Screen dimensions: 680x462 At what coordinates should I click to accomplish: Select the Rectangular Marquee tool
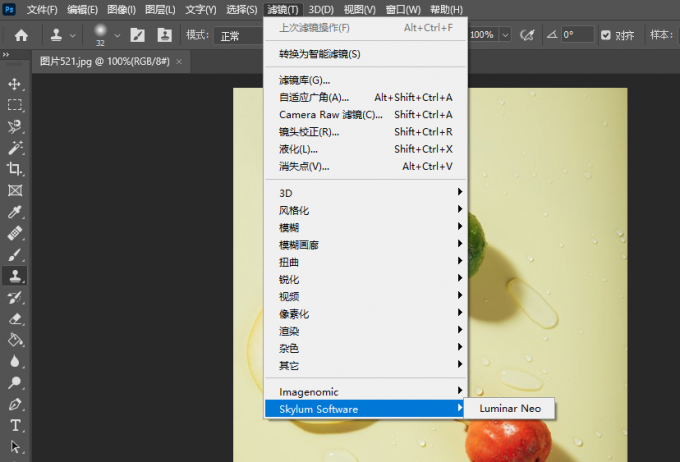[x=15, y=105]
